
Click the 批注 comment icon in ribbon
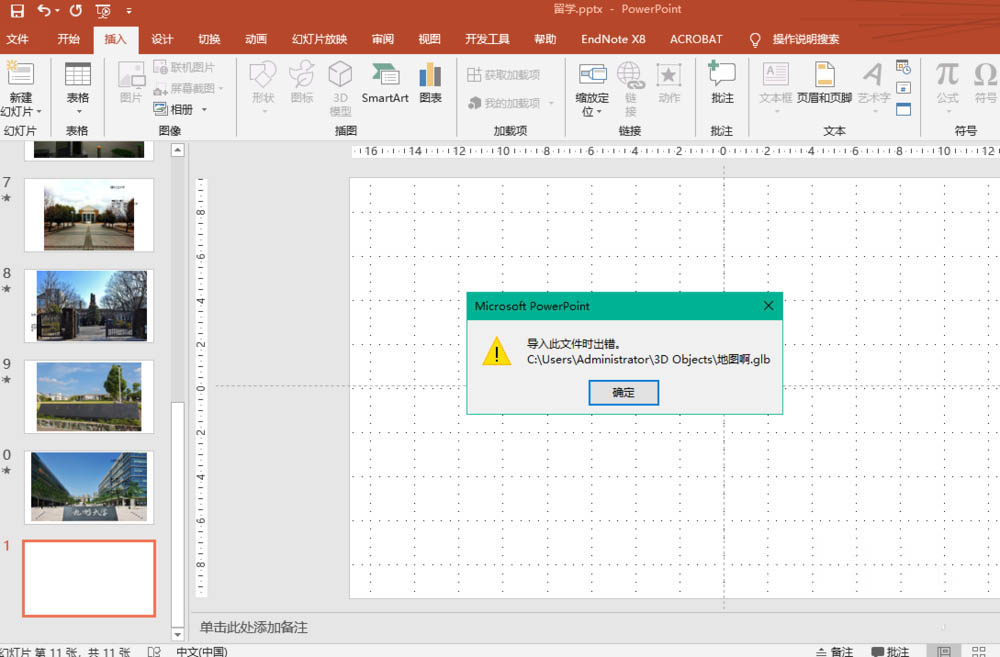pyautogui.click(x=722, y=82)
